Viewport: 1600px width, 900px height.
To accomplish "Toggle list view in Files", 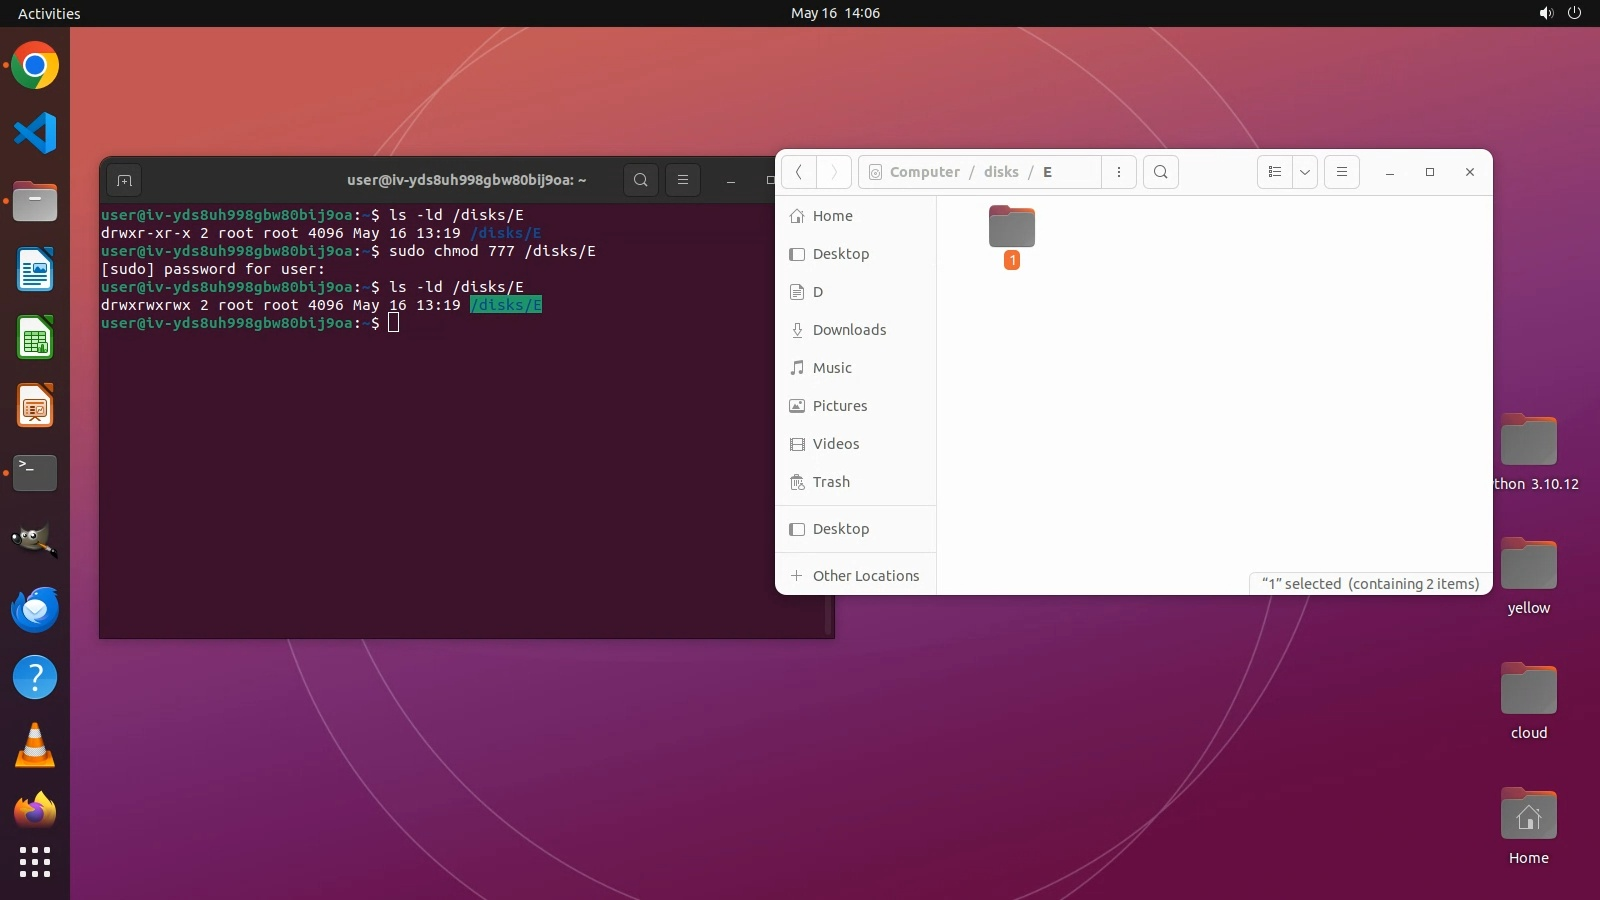I will point(1275,172).
